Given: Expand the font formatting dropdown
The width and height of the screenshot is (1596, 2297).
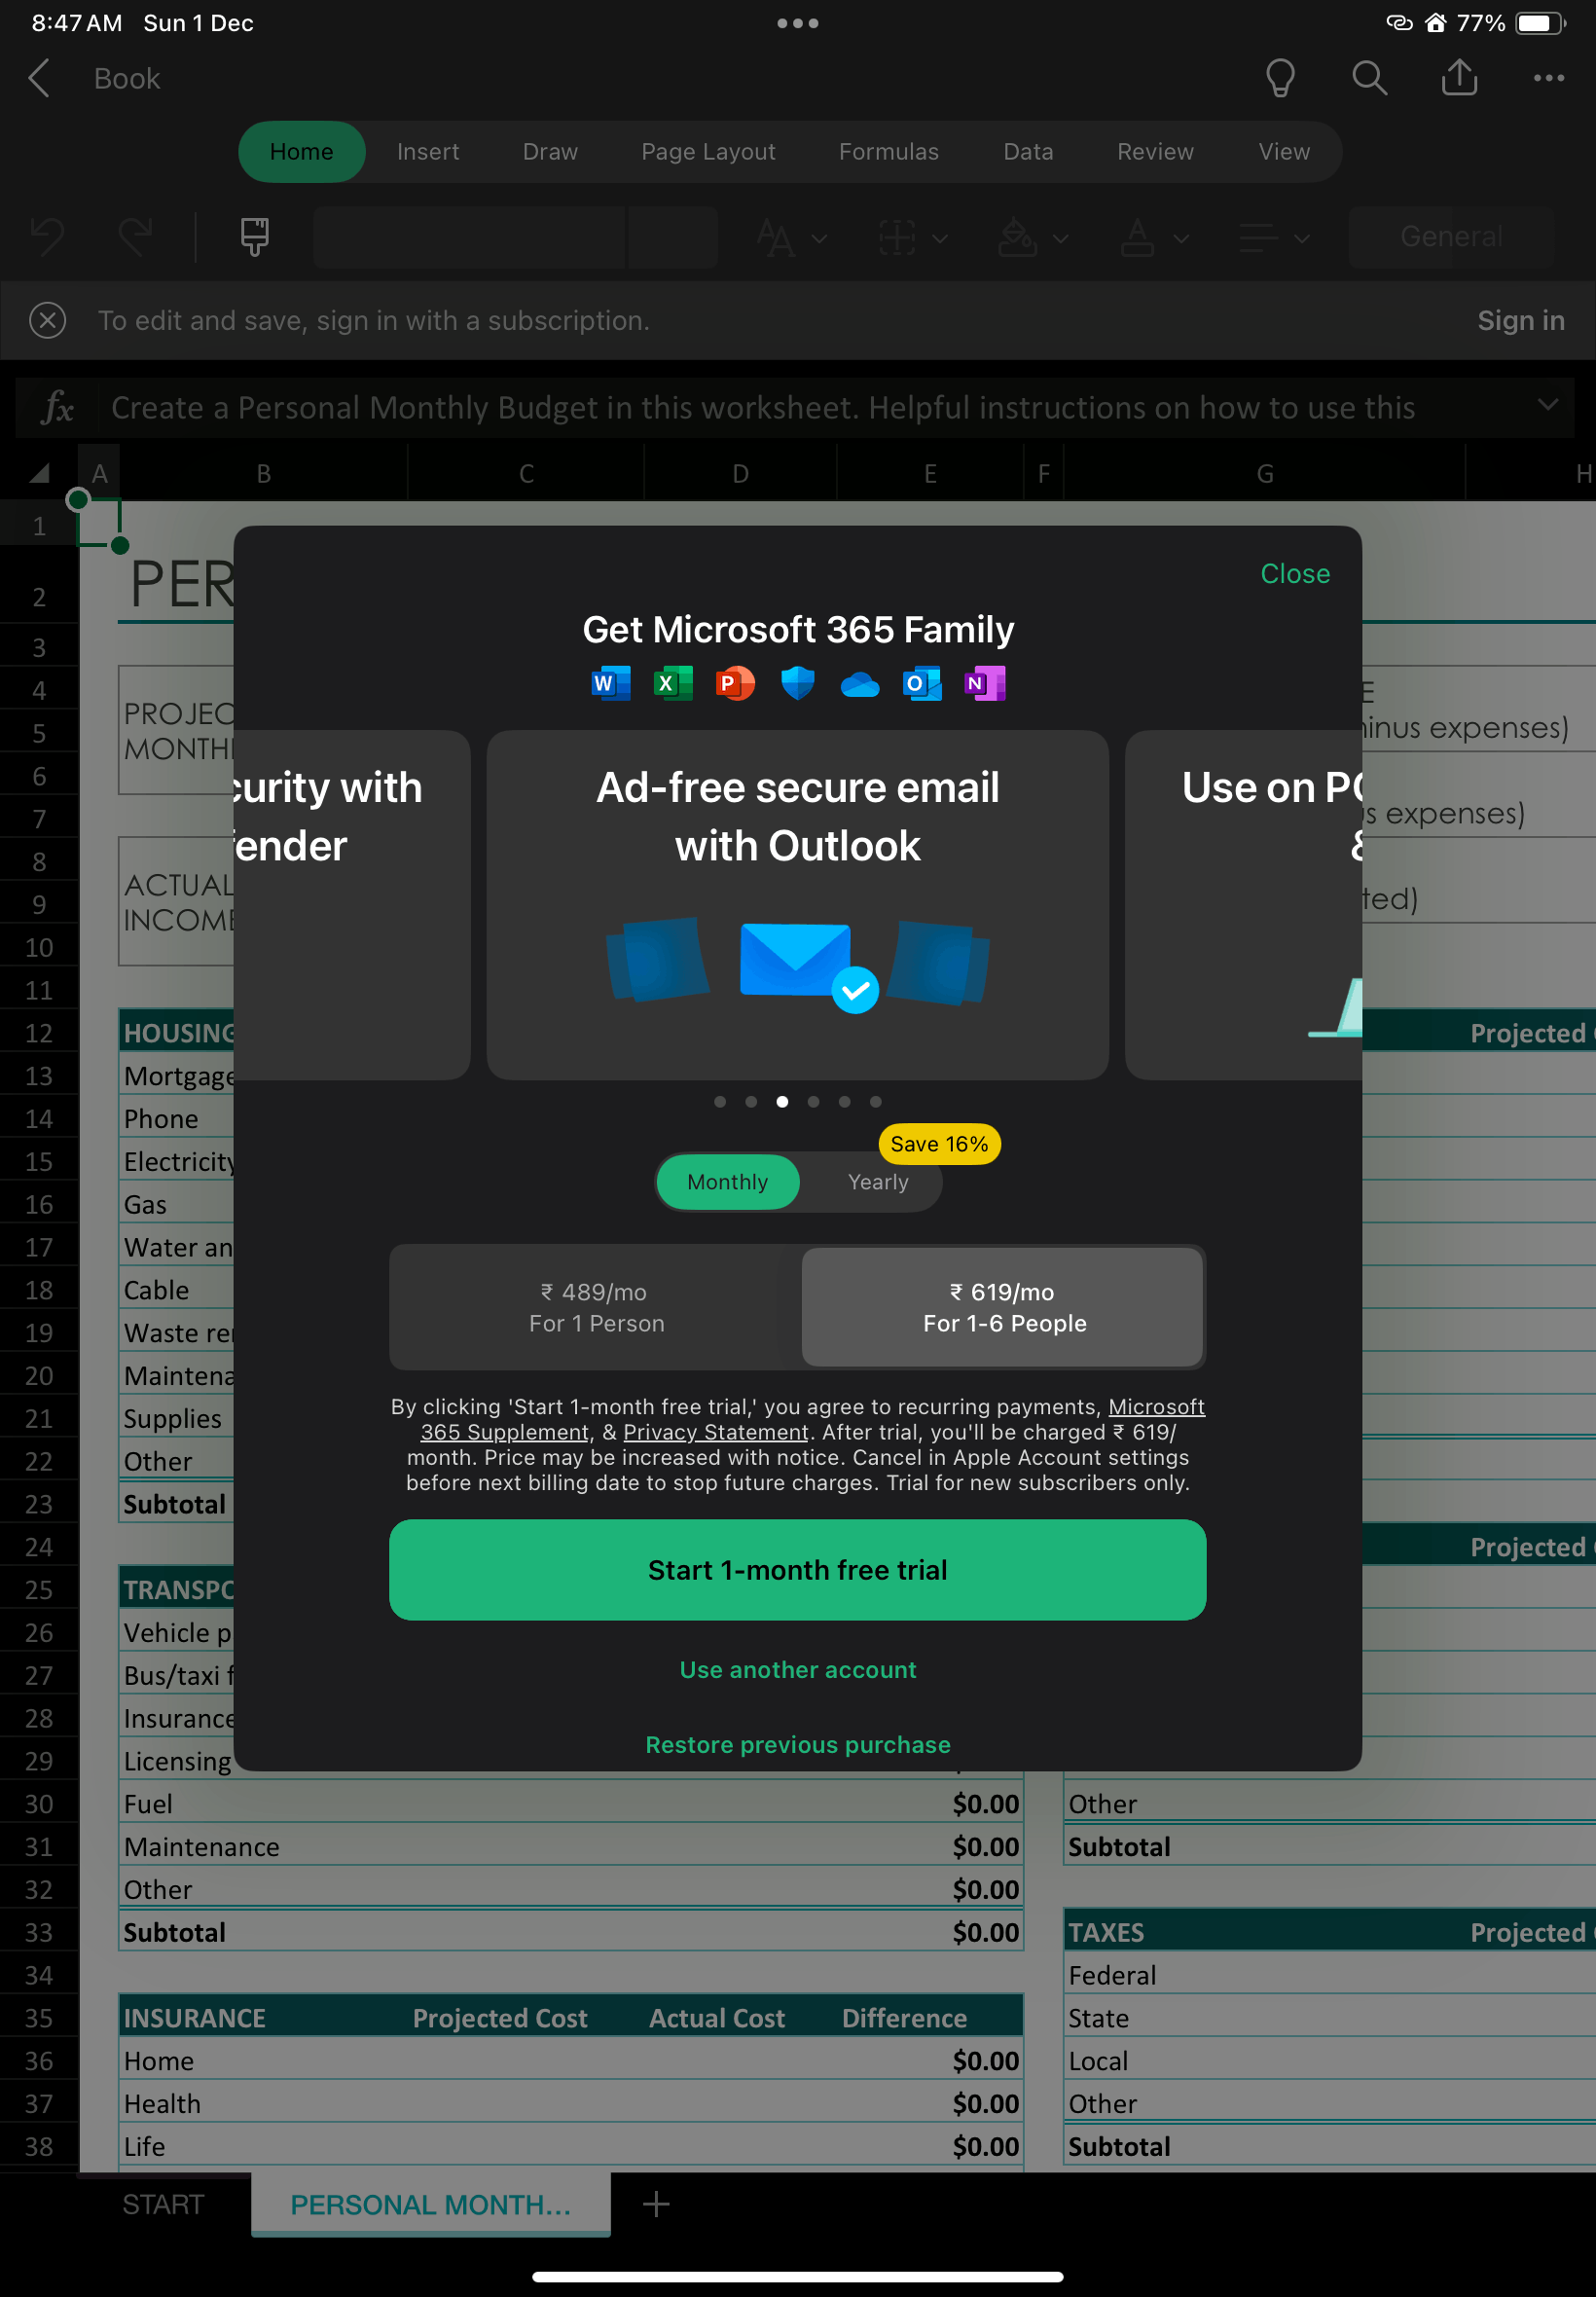Looking at the screenshot, I should (792, 238).
